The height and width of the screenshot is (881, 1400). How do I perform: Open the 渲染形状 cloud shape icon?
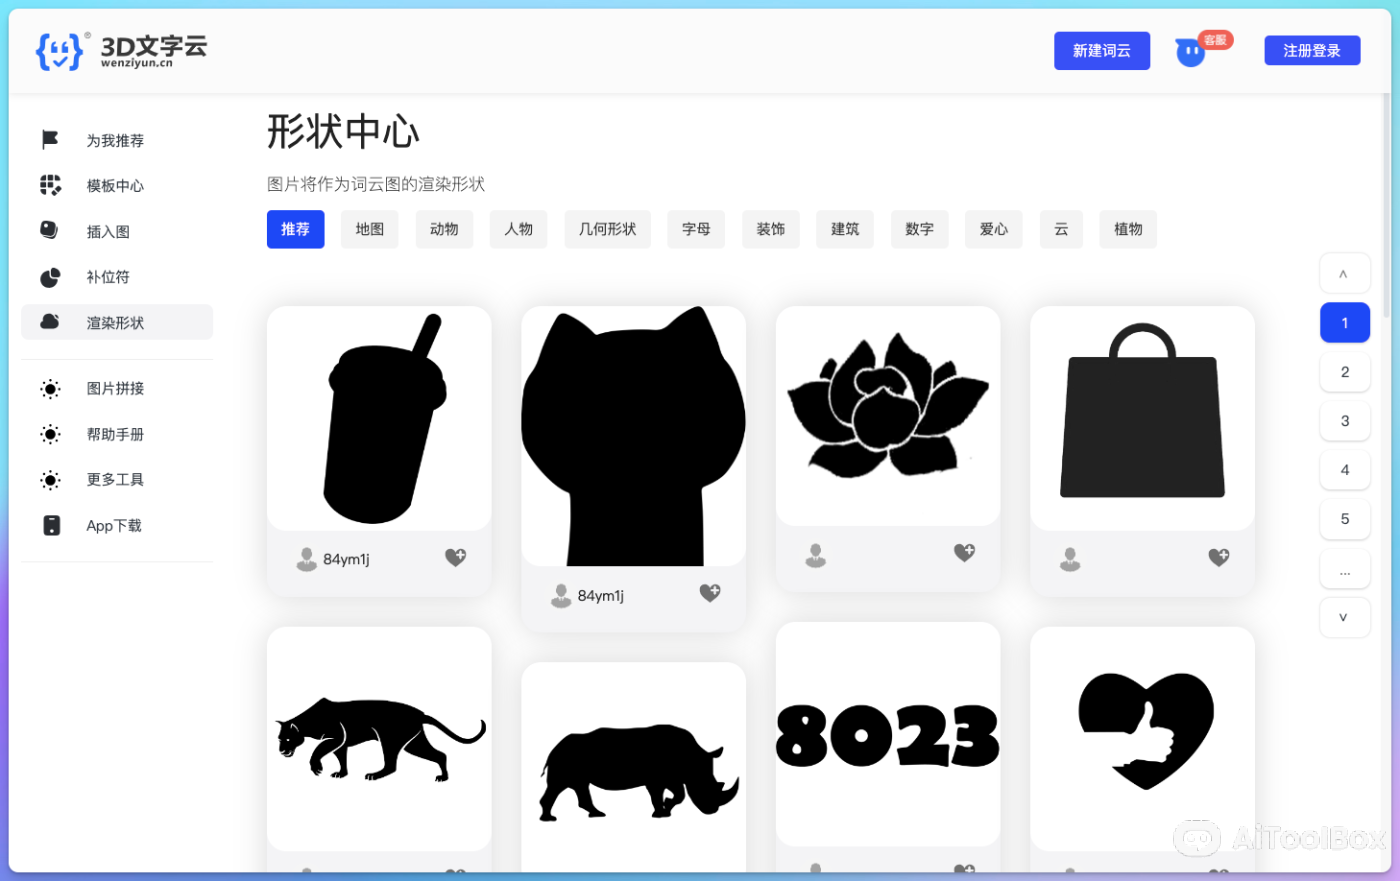50,322
